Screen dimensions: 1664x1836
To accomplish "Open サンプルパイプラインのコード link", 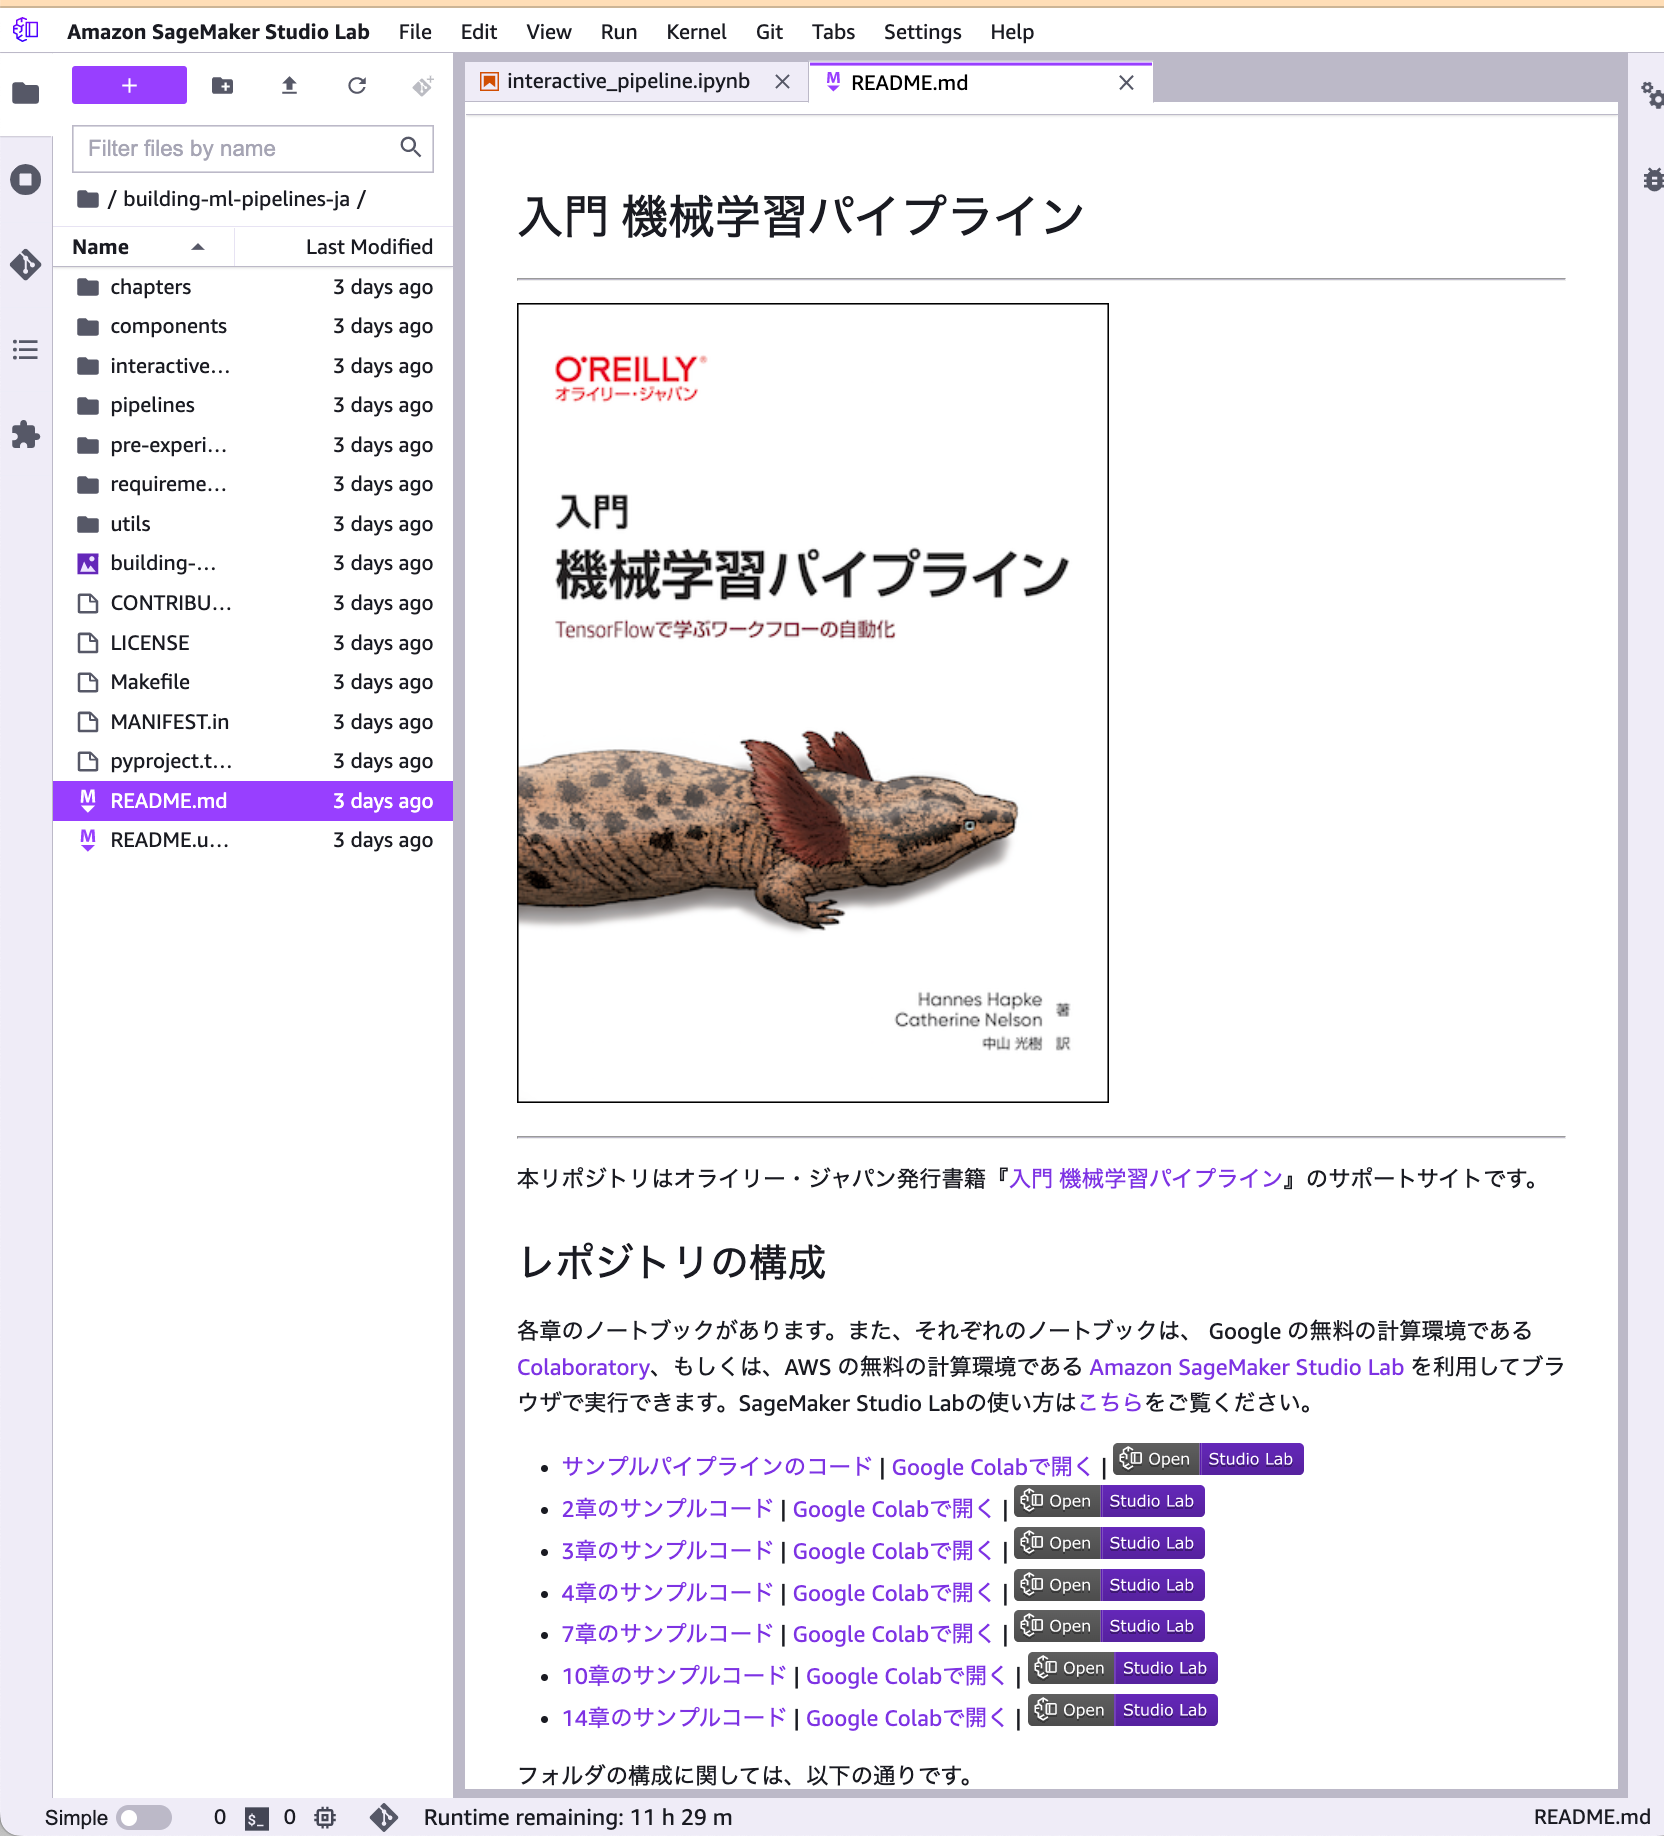I will (717, 1467).
